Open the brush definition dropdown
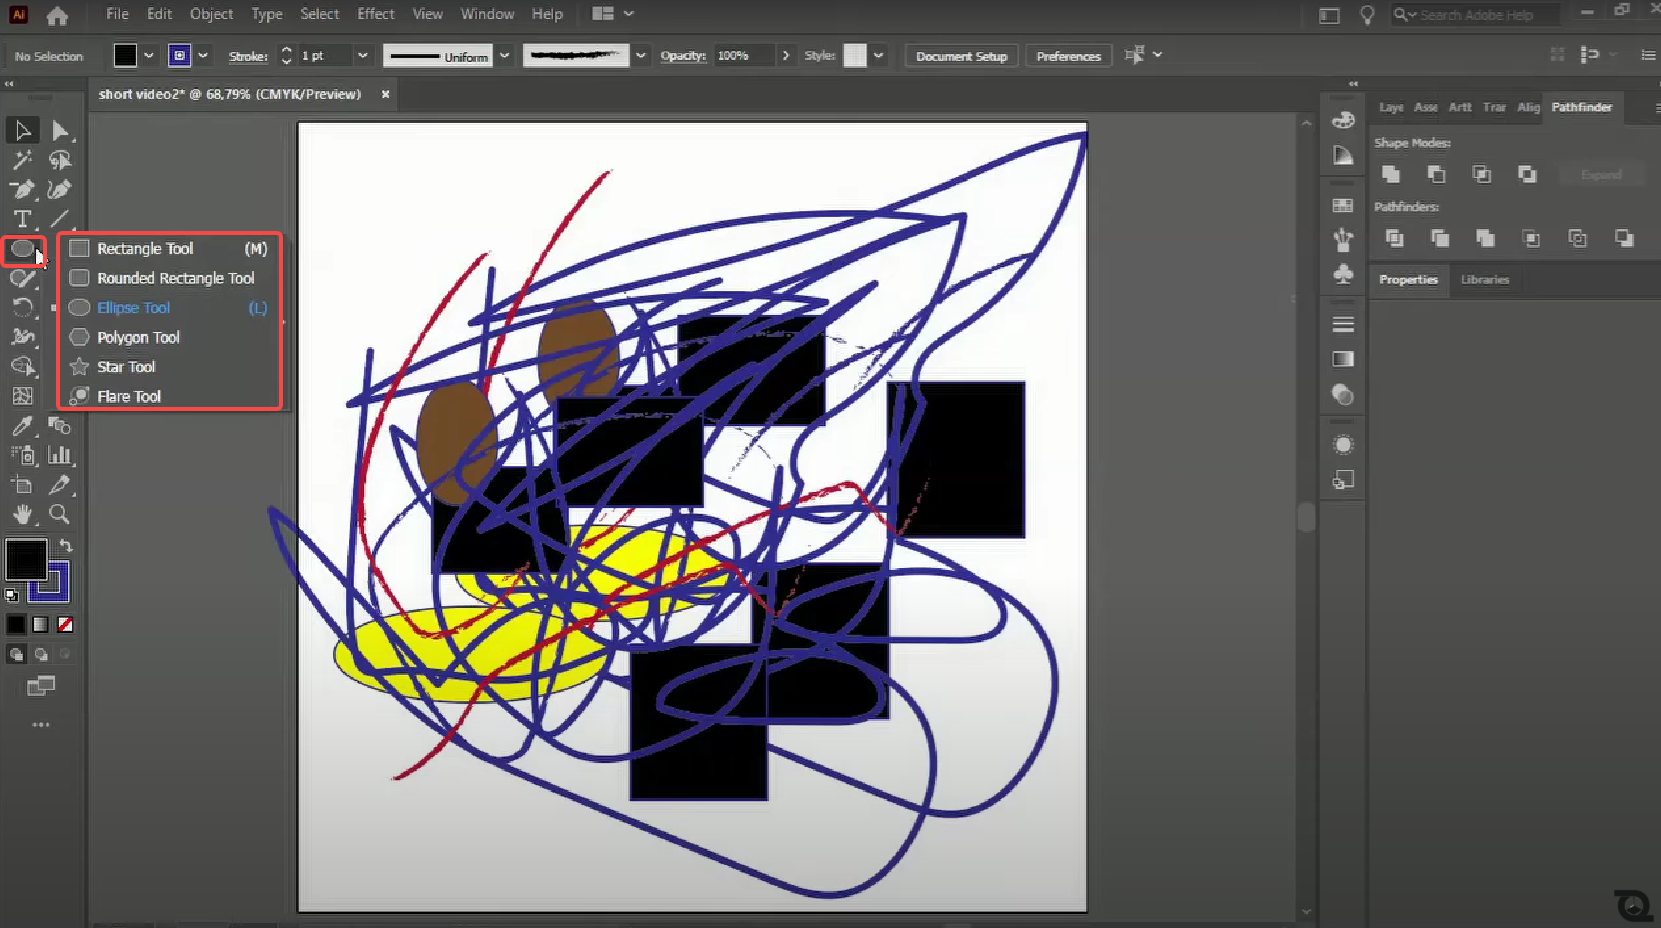Image resolution: width=1661 pixels, height=928 pixels. tap(641, 56)
